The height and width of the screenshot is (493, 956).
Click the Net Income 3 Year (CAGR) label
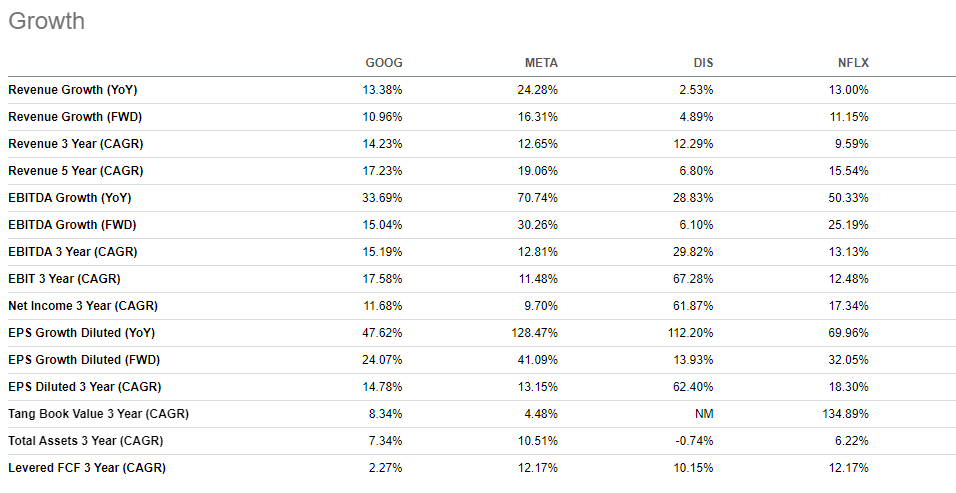click(x=83, y=306)
